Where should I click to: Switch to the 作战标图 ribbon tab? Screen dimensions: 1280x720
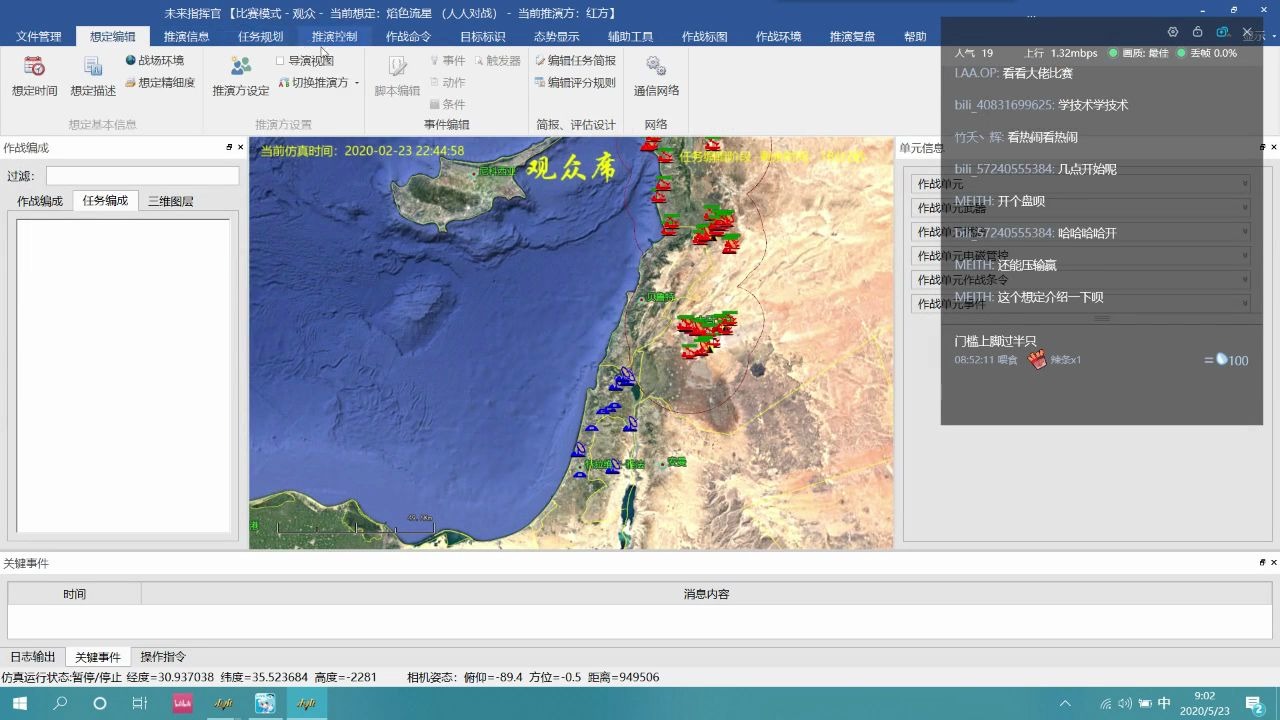704,36
